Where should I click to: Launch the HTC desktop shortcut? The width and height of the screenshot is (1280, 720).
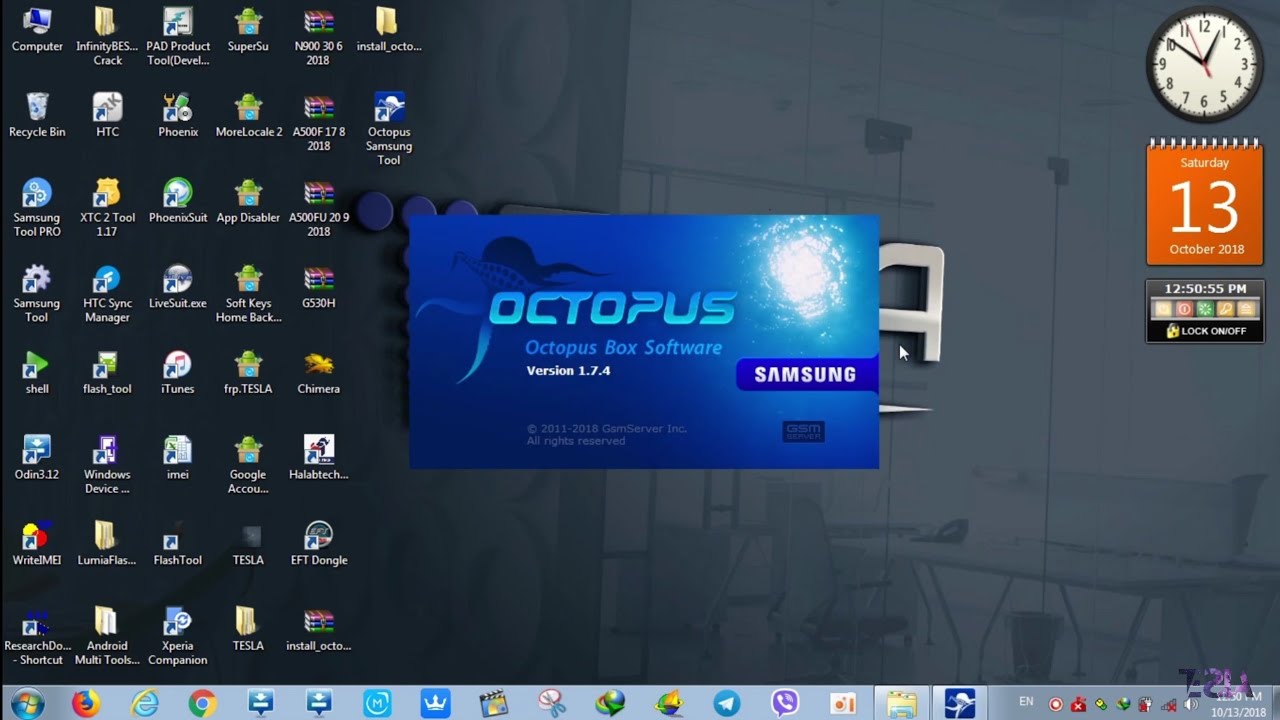(108, 115)
